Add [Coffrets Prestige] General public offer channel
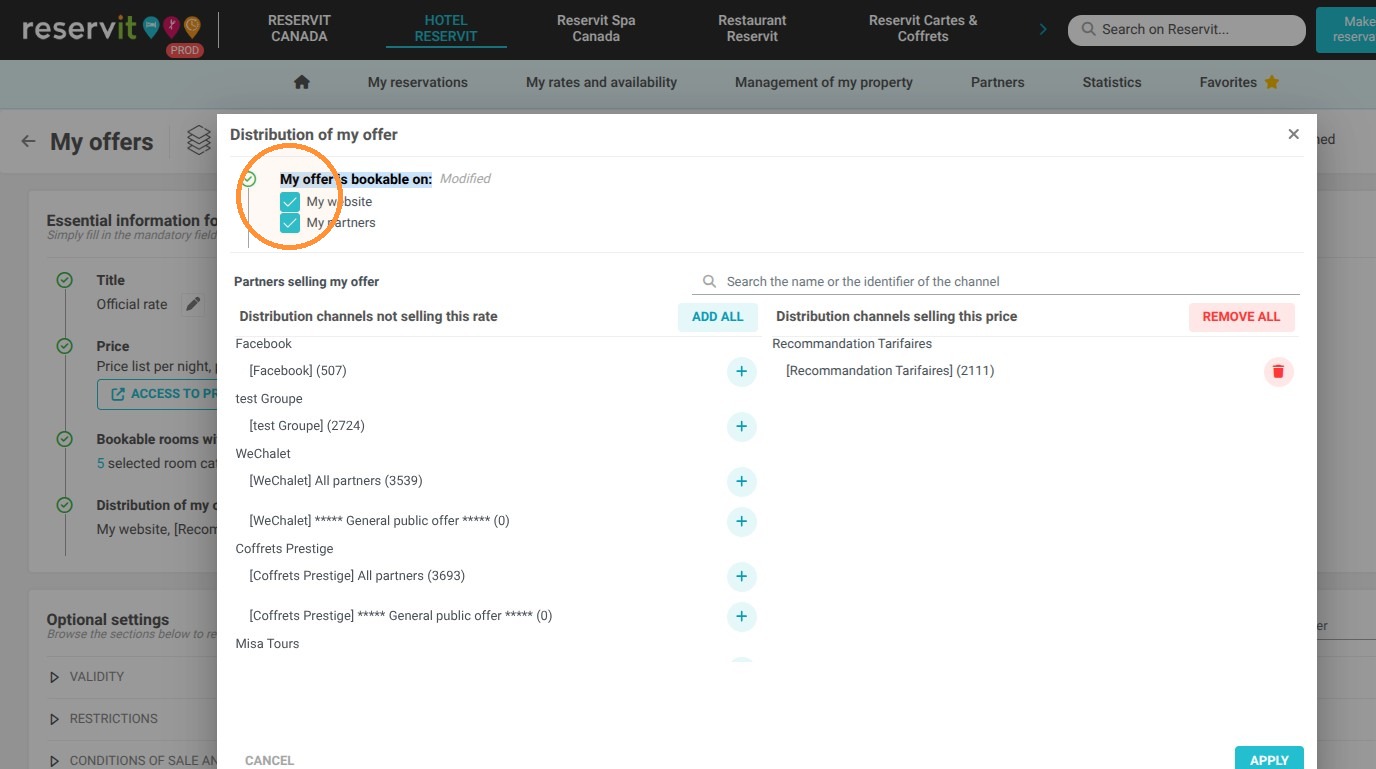This screenshot has height=769, width=1376. tap(741, 616)
